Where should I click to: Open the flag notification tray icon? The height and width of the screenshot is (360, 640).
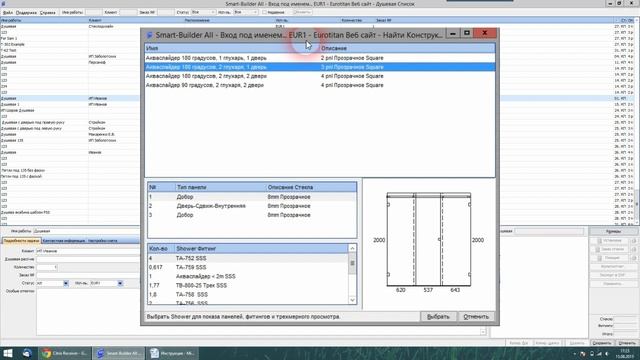(583, 353)
